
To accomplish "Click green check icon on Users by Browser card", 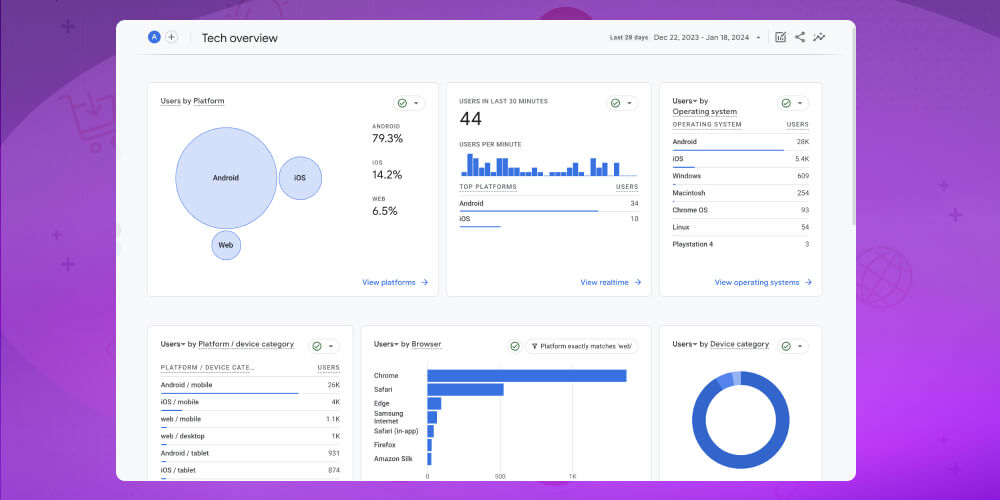I will tap(515, 346).
